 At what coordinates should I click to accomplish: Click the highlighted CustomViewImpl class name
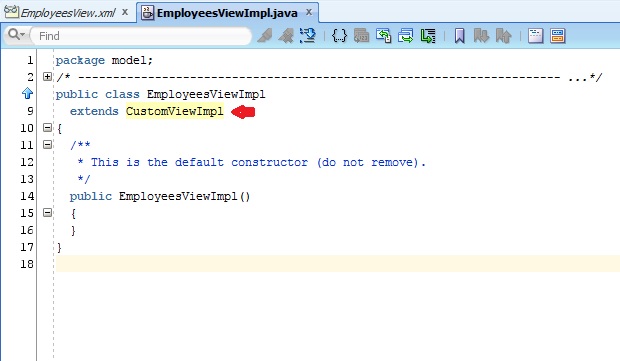pyautogui.click(x=174, y=111)
